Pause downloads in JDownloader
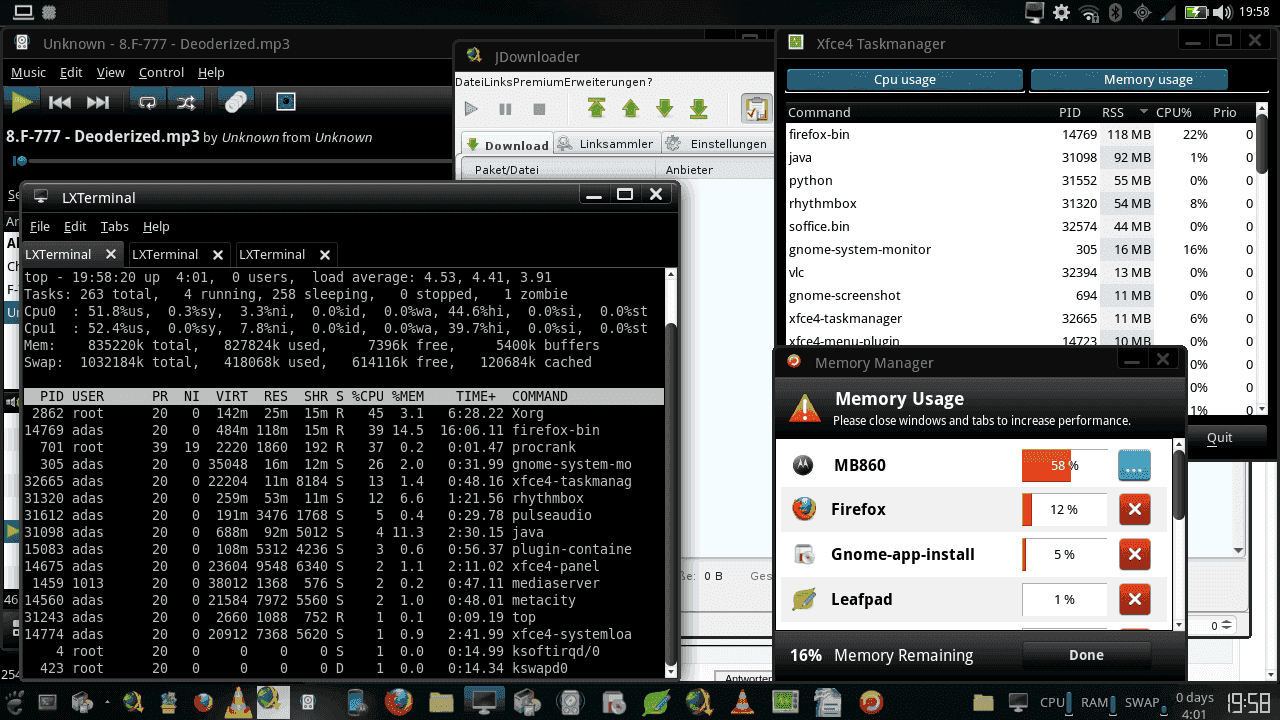 505,109
